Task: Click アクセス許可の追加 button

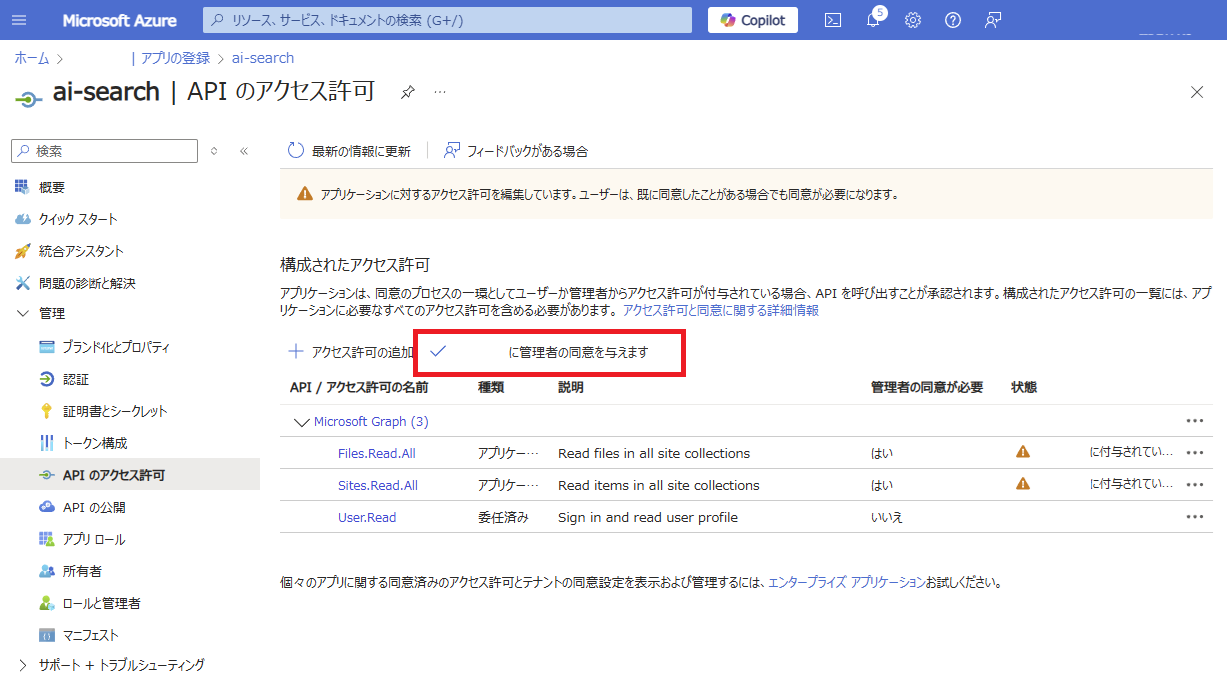Action: [x=350, y=352]
